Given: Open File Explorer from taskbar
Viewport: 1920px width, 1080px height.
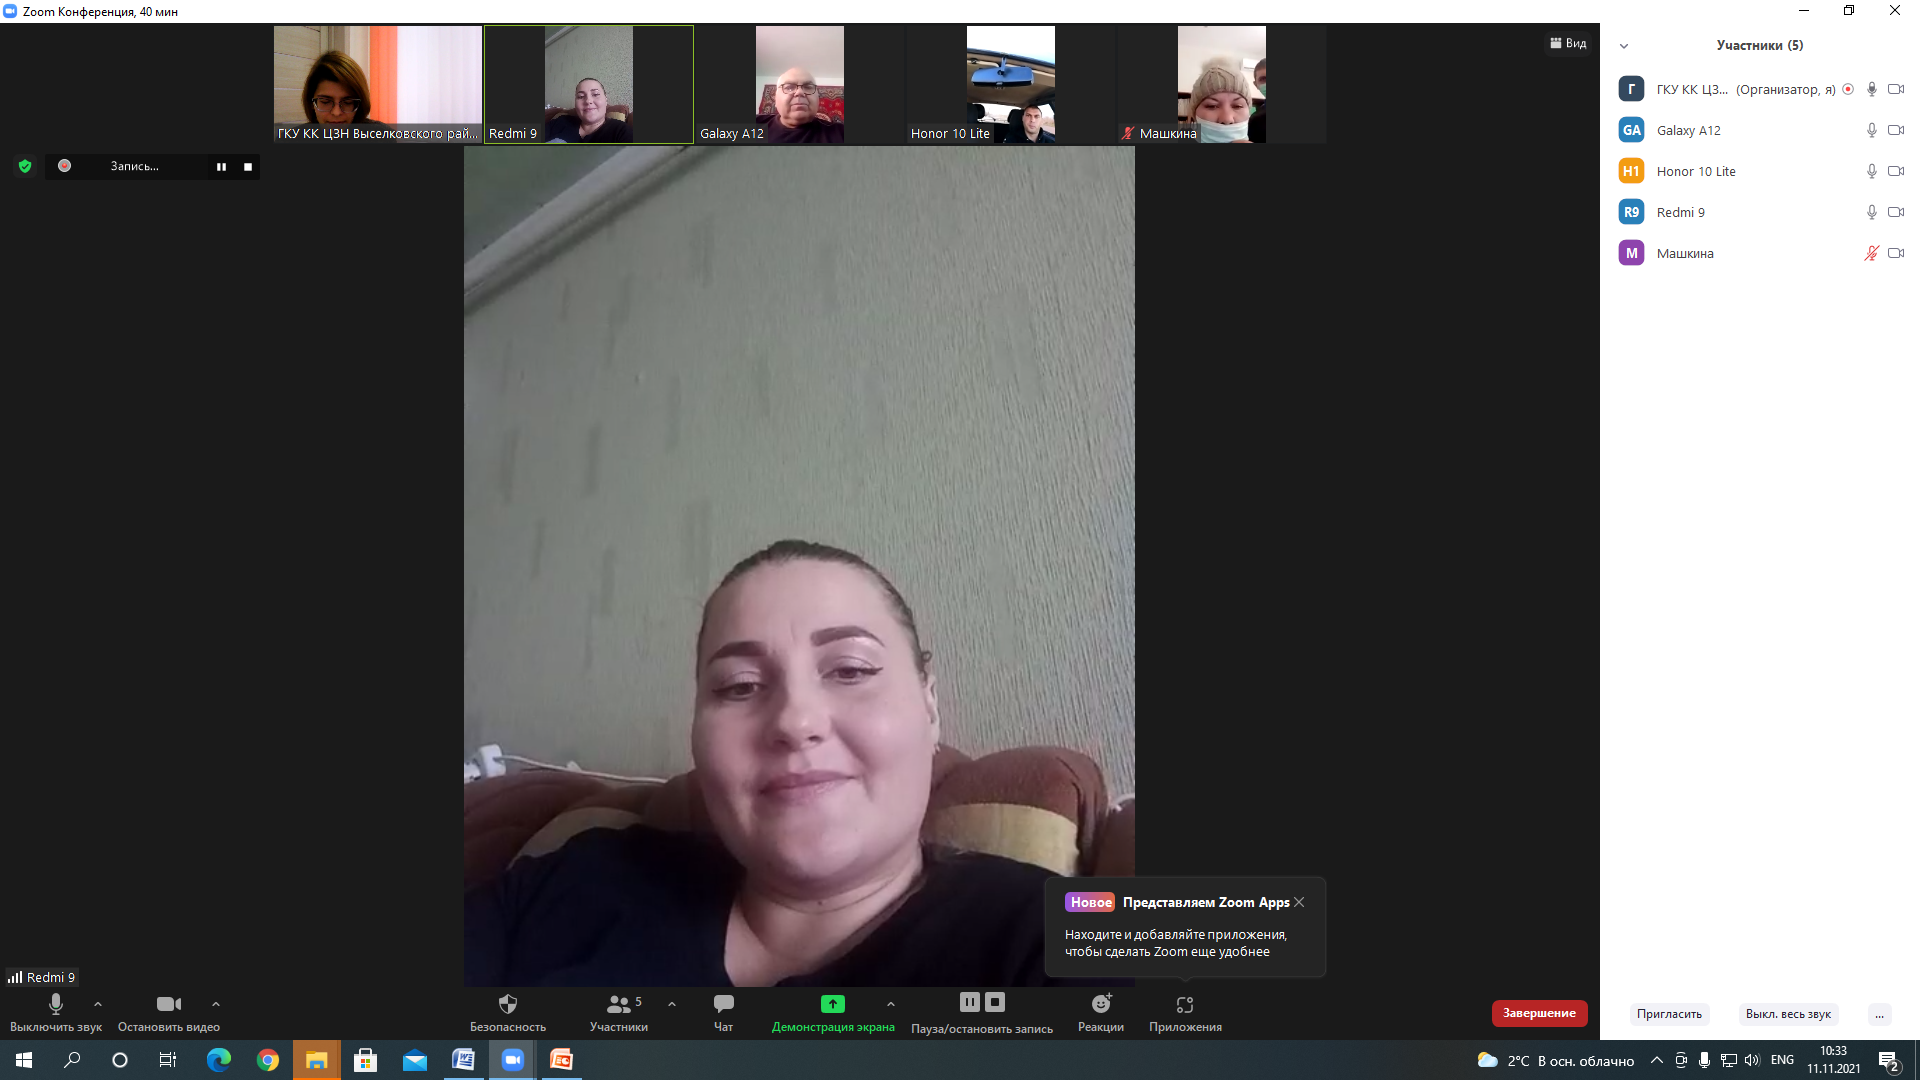Looking at the screenshot, I should point(316,1060).
